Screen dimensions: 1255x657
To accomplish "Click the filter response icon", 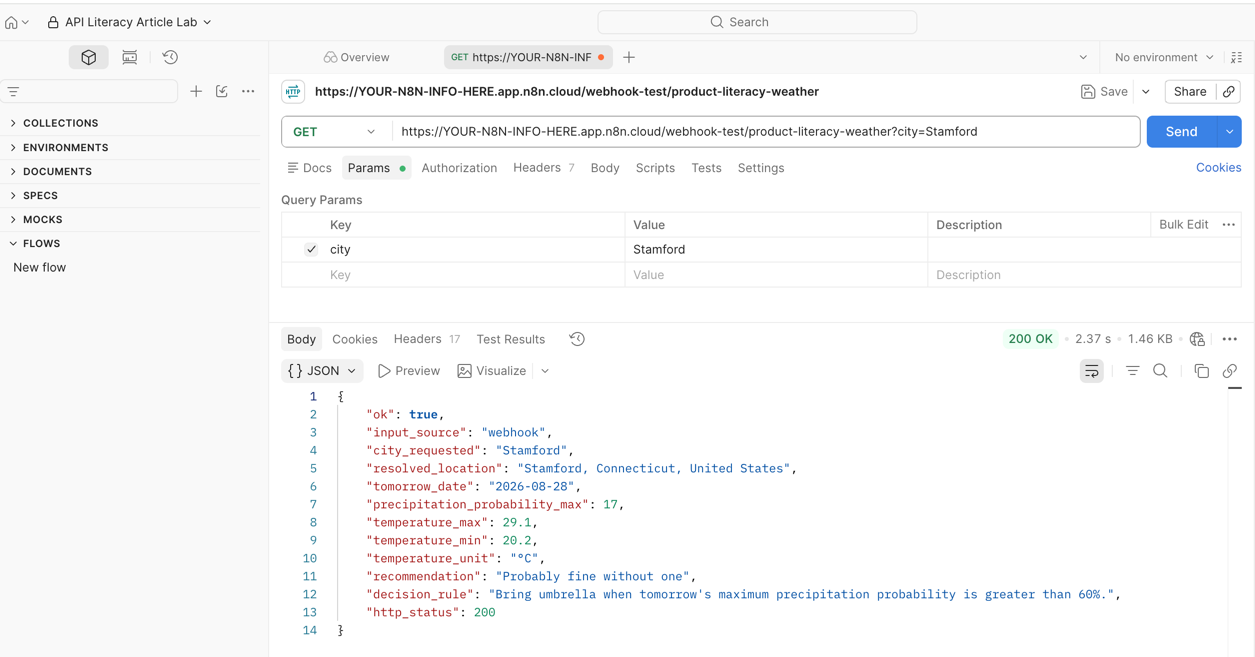I will 1133,372.
